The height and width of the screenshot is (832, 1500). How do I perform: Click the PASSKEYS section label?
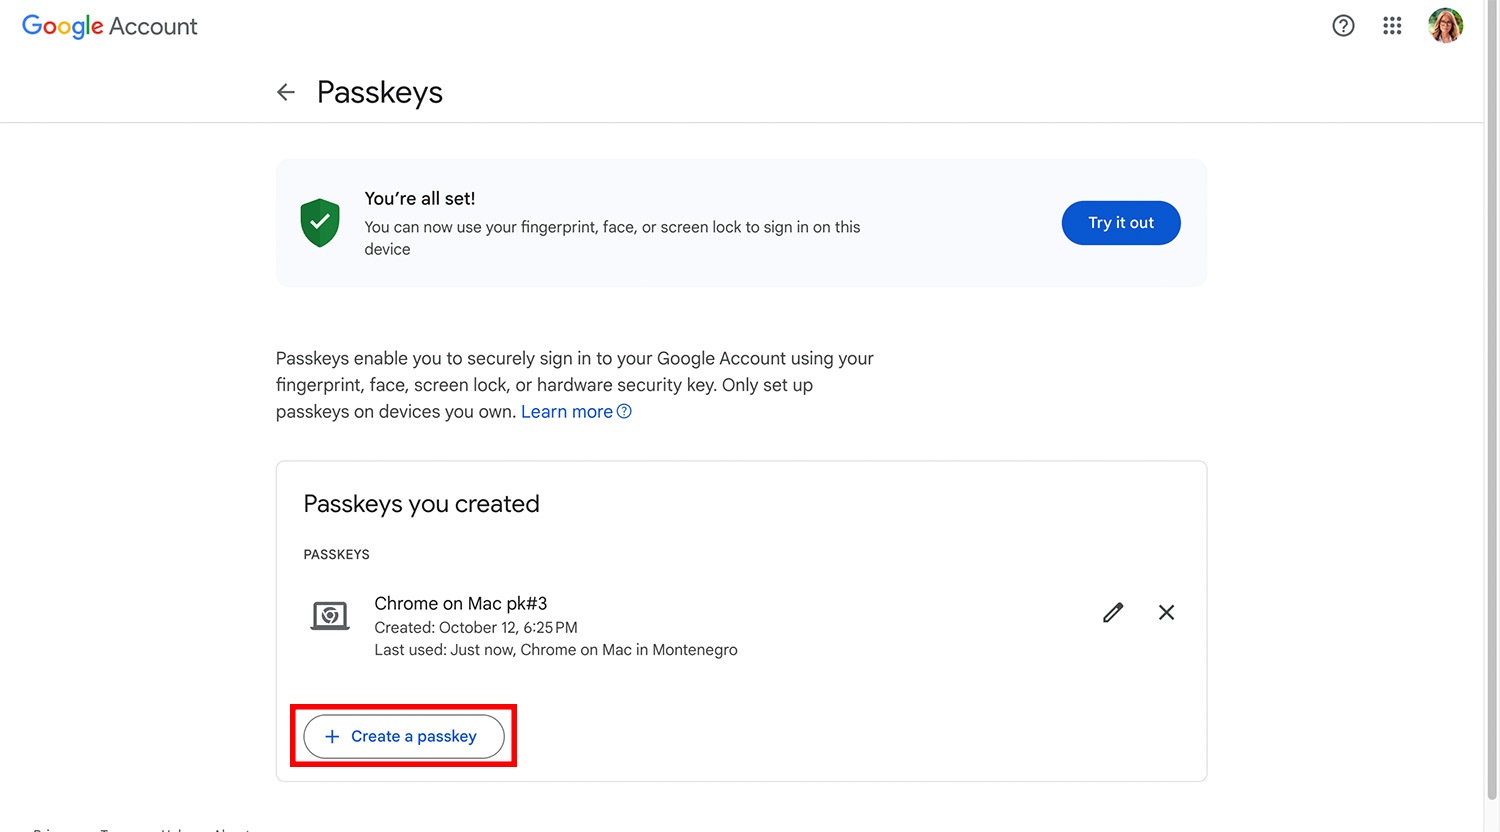337,554
